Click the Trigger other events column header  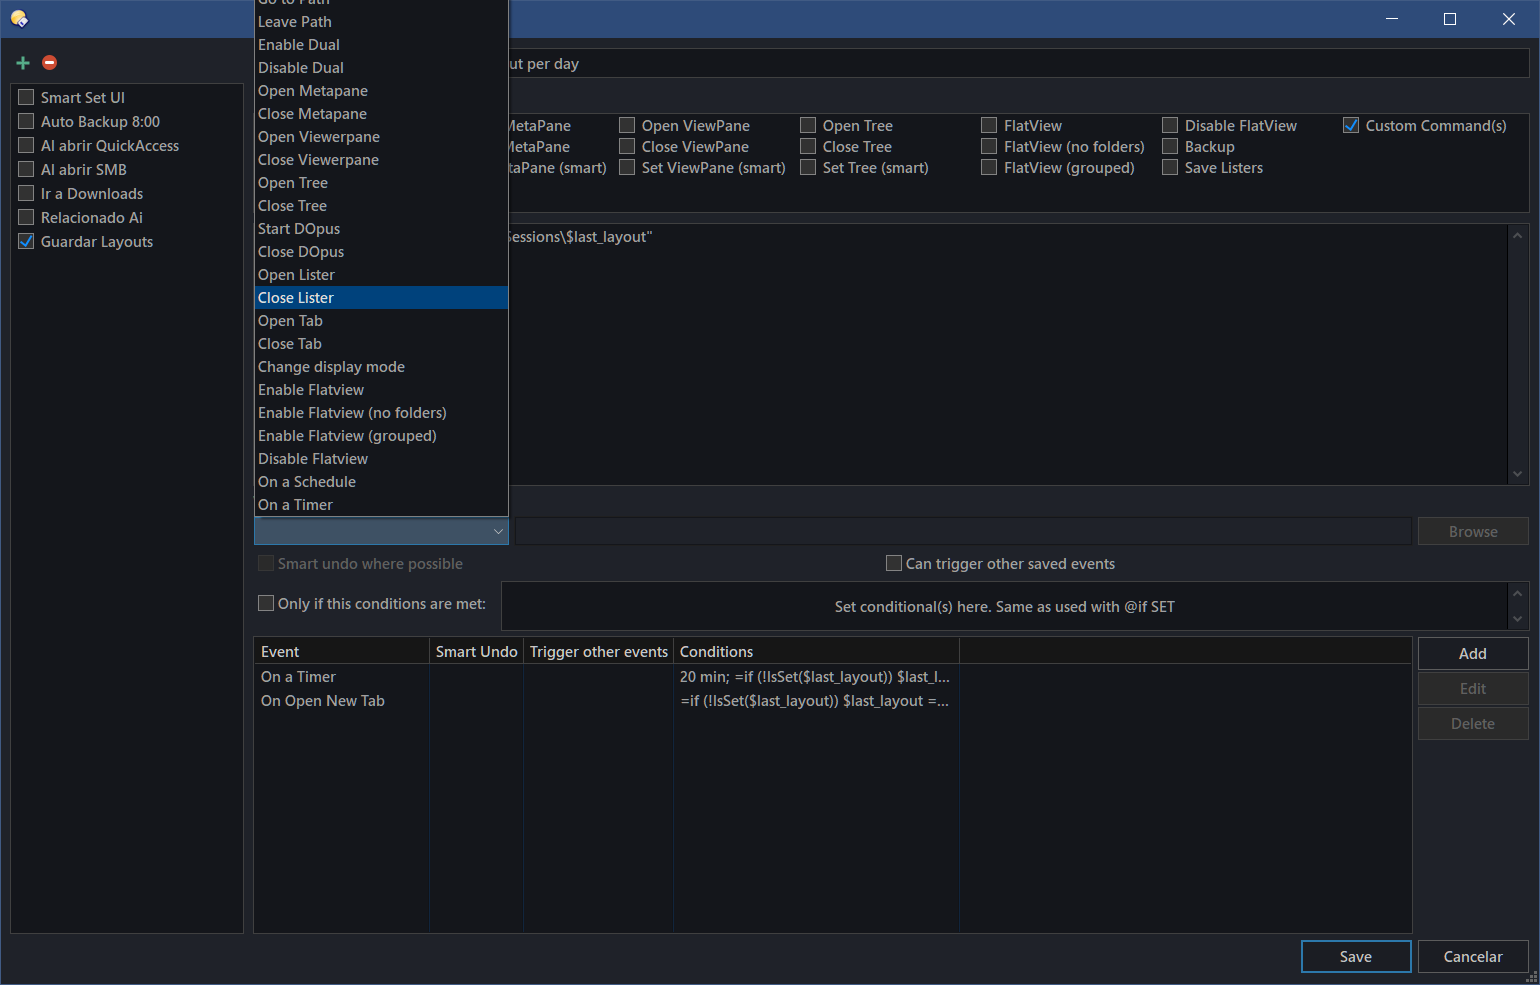click(x=598, y=651)
